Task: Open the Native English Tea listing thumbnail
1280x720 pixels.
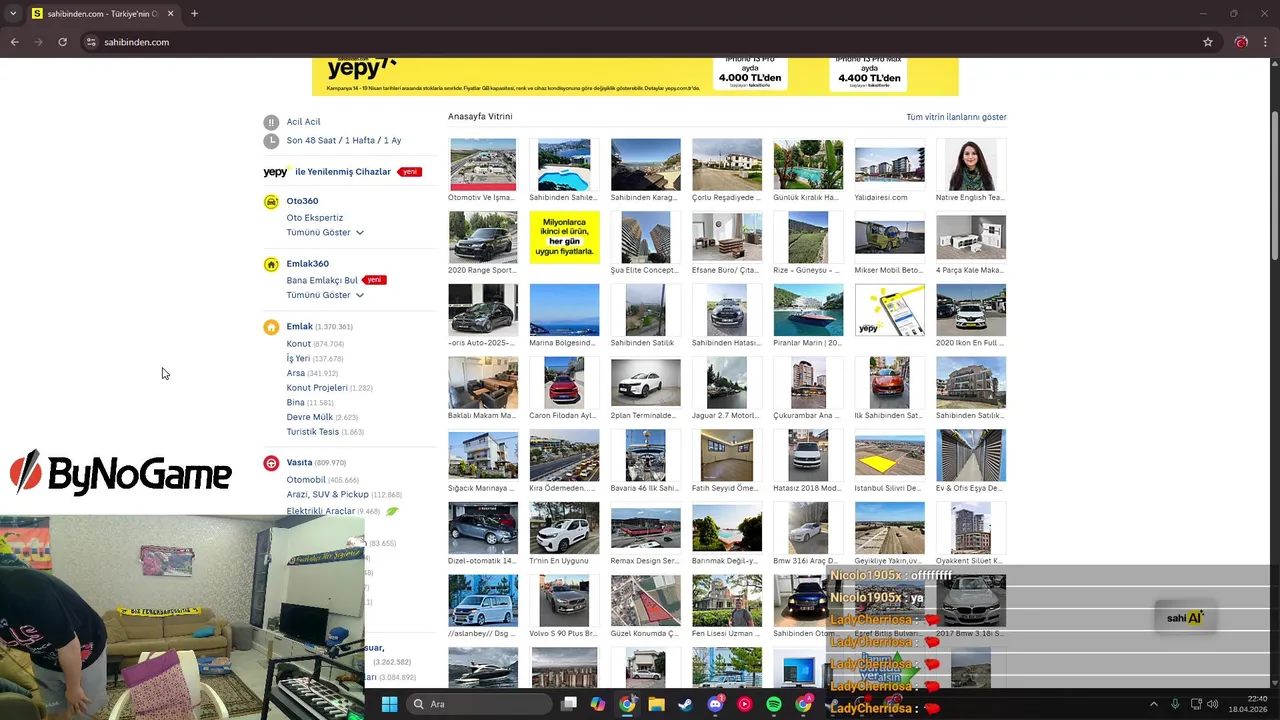Action: click(971, 164)
